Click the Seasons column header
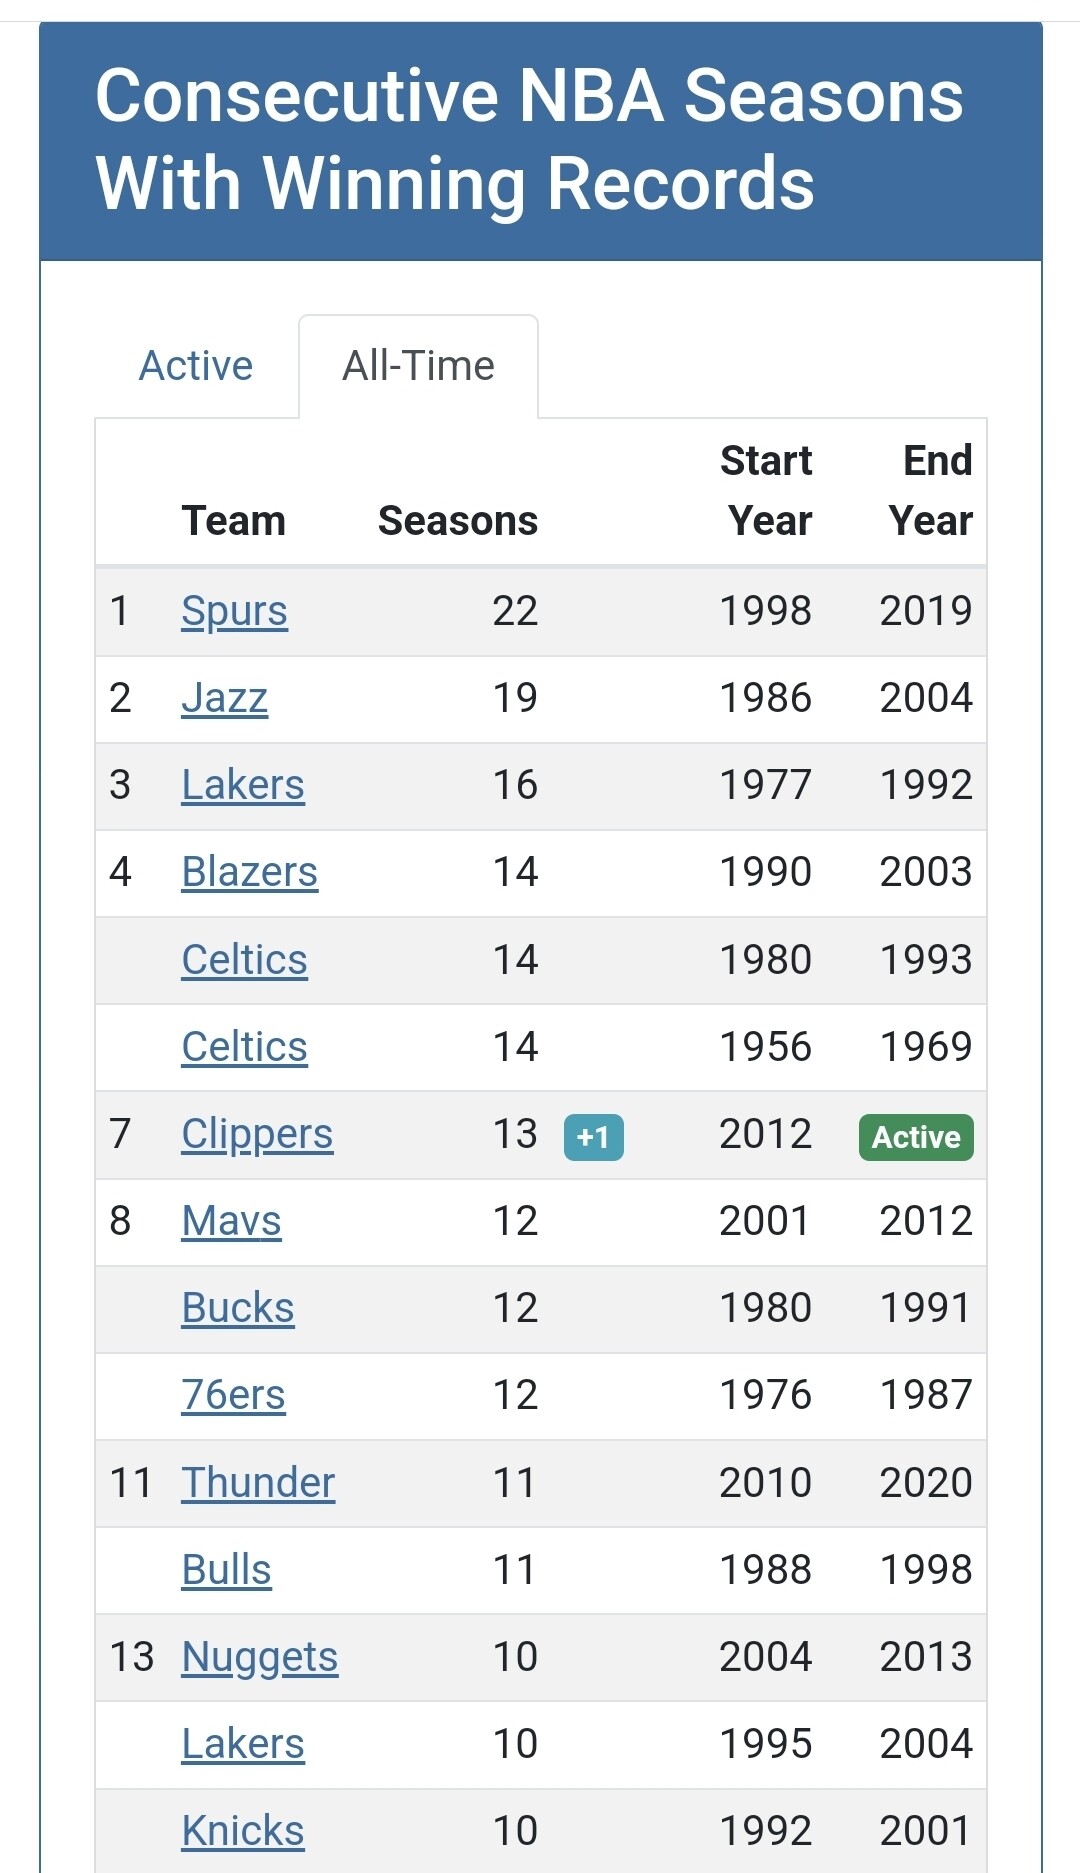 tap(457, 521)
